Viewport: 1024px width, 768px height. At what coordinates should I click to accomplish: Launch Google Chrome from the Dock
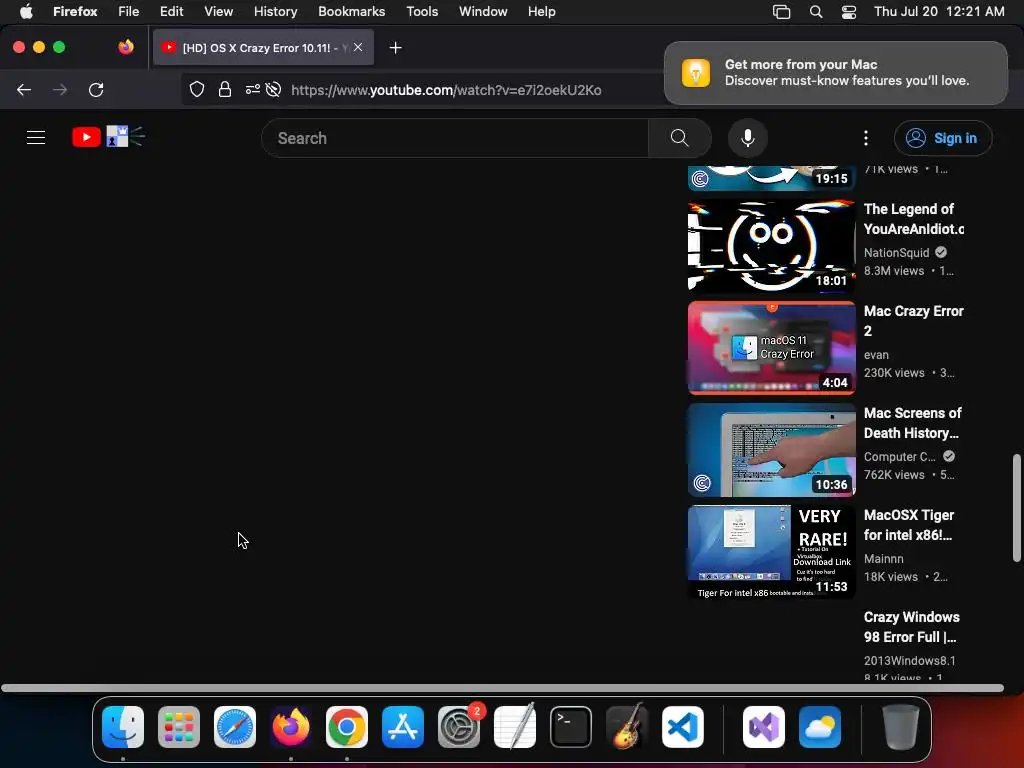coord(347,727)
